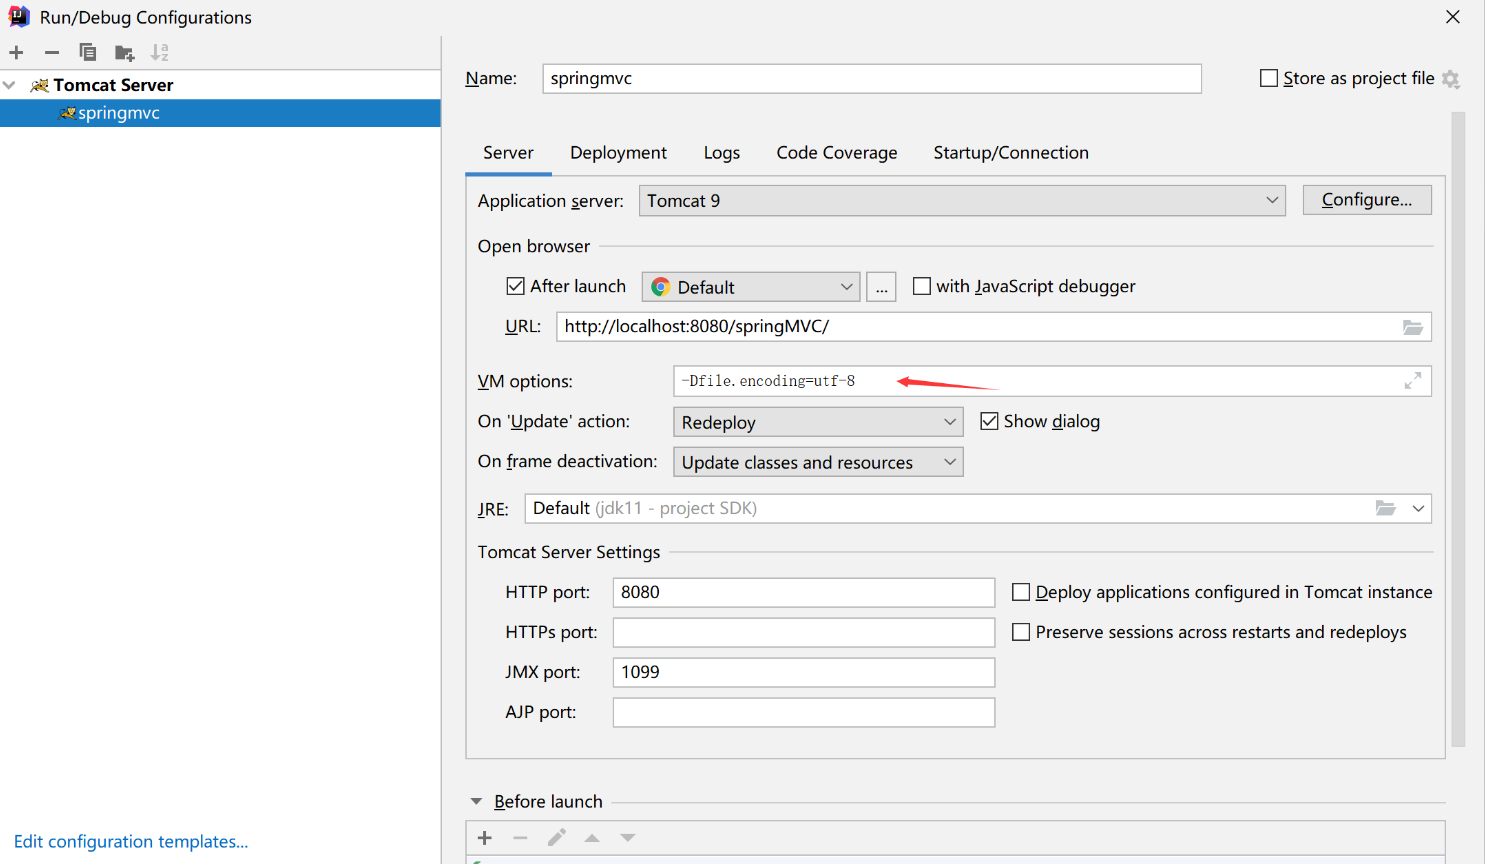Switch to the Deployment tab
Viewport: 1485px width, 864px height.
point(618,153)
